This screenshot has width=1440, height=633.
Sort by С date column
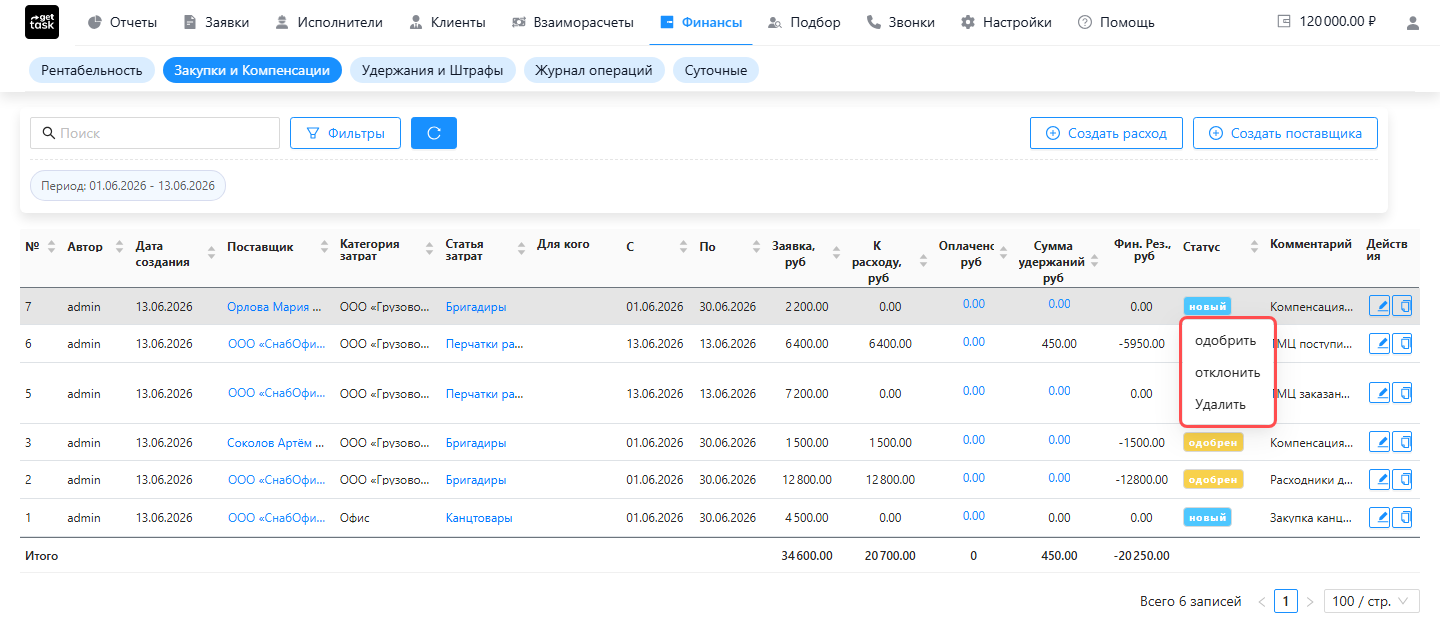pyautogui.click(x=683, y=246)
